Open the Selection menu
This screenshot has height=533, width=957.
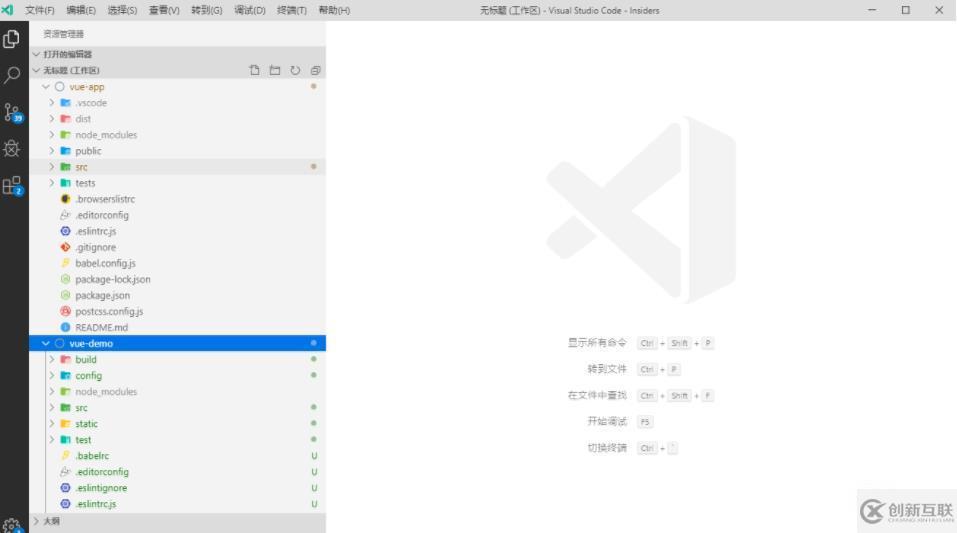coord(122,10)
